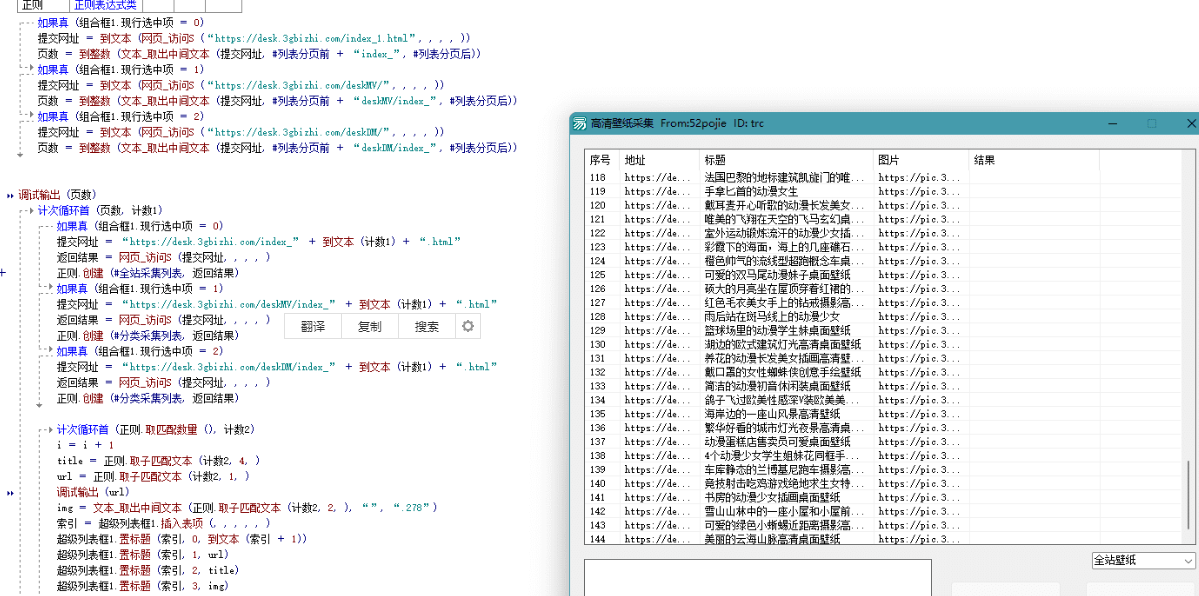Click the gear settings icon in popup toolbar
The width and height of the screenshot is (1199, 596).
(x=467, y=327)
